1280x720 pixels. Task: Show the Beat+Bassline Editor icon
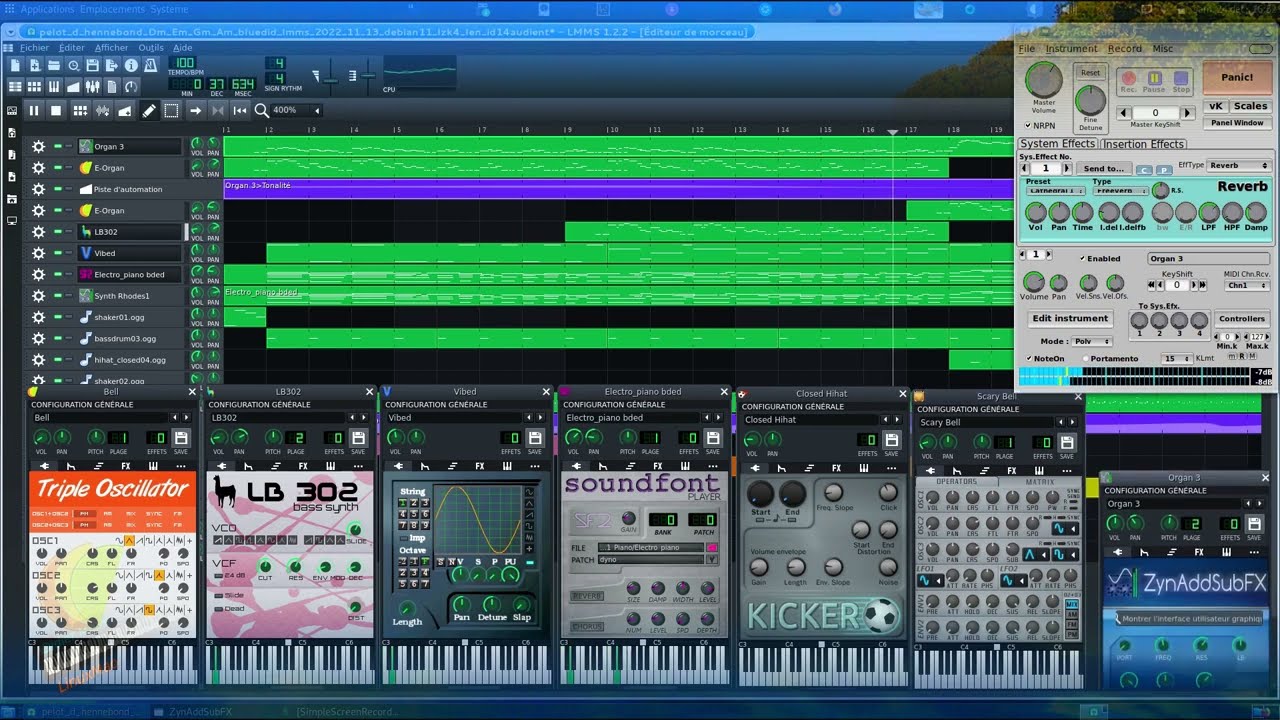(35, 87)
